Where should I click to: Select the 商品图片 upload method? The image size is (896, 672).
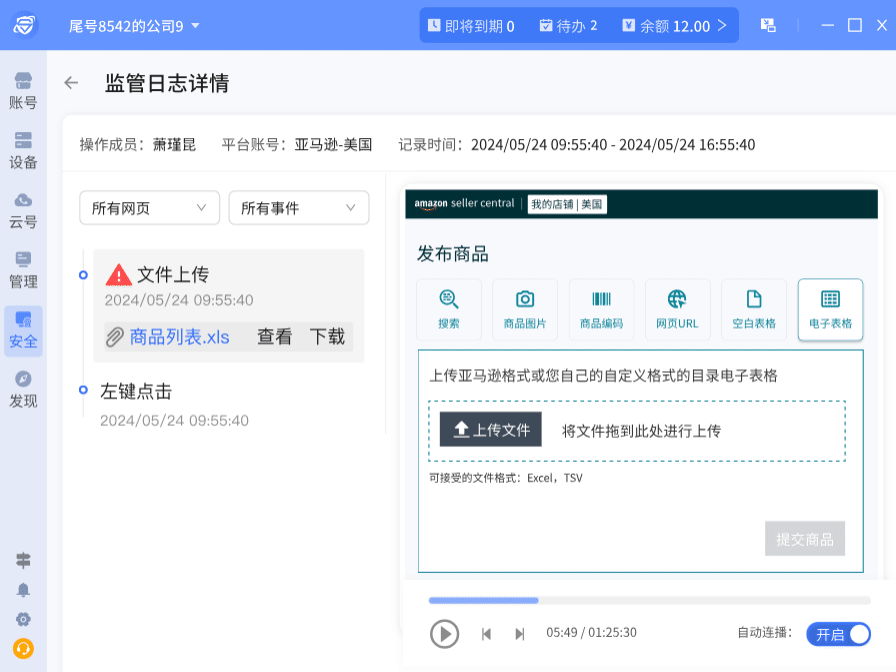tap(524, 309)
